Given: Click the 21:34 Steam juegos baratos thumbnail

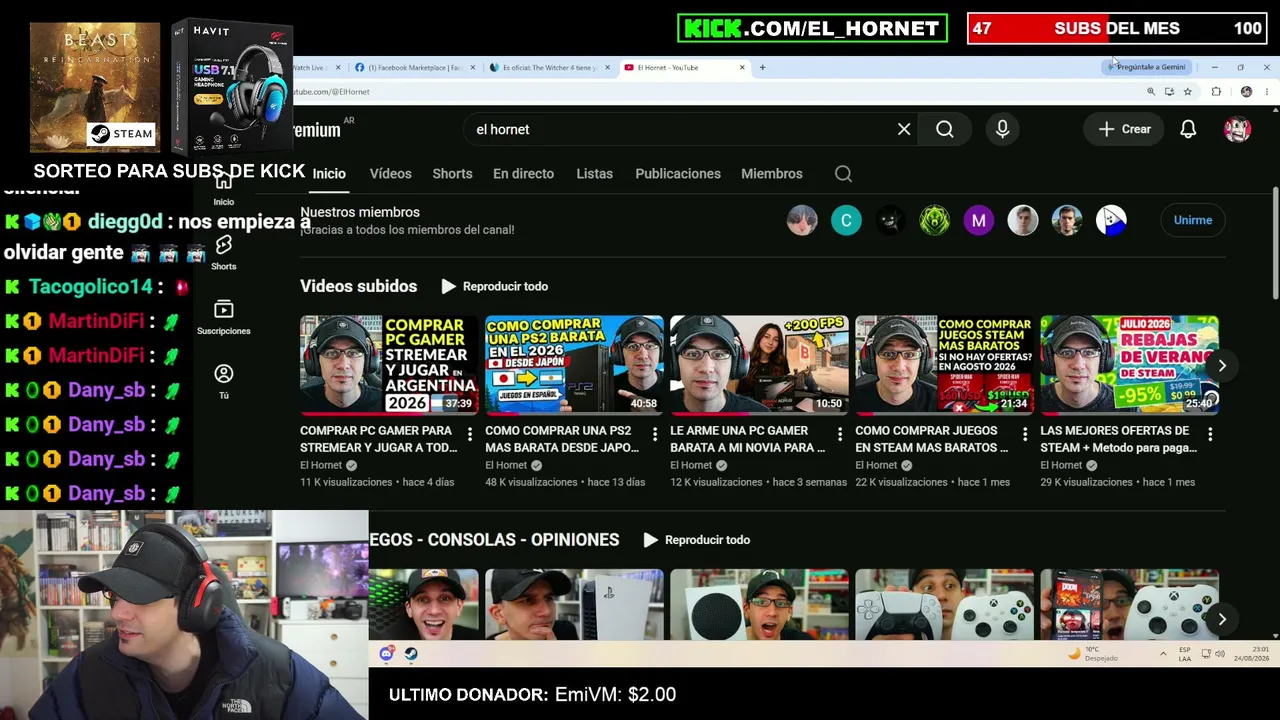Looking at the screenshot, I should point(944,365).
